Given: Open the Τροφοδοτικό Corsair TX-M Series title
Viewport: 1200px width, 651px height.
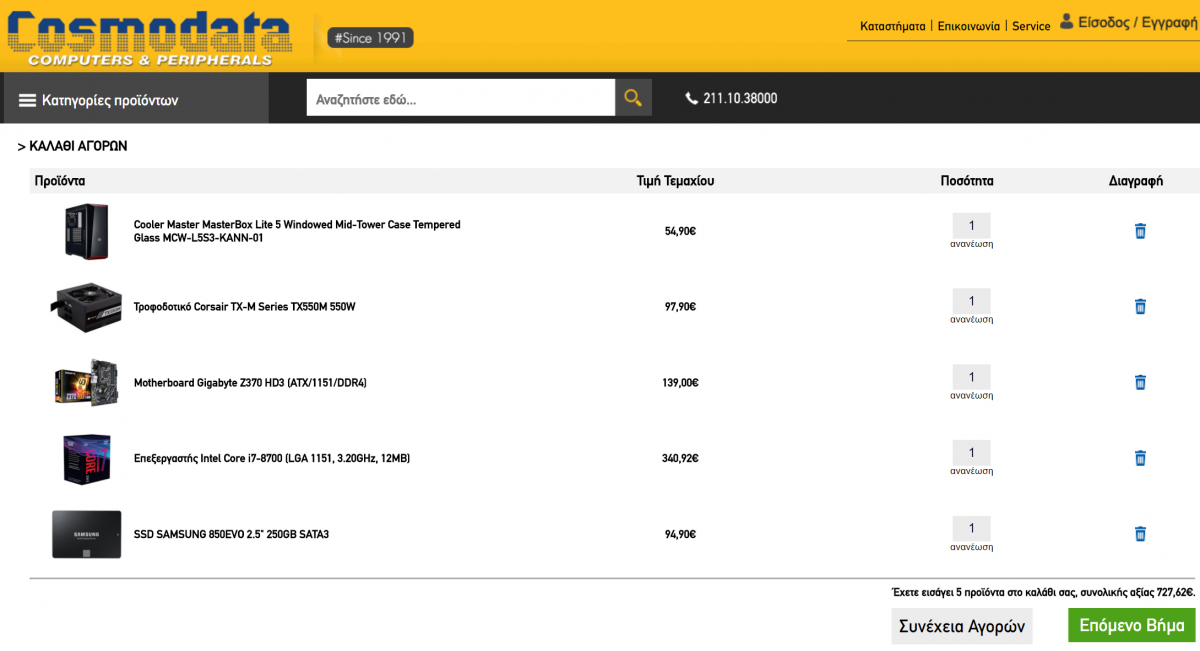Looking at the screenshot, I should (x=244, y=307).
